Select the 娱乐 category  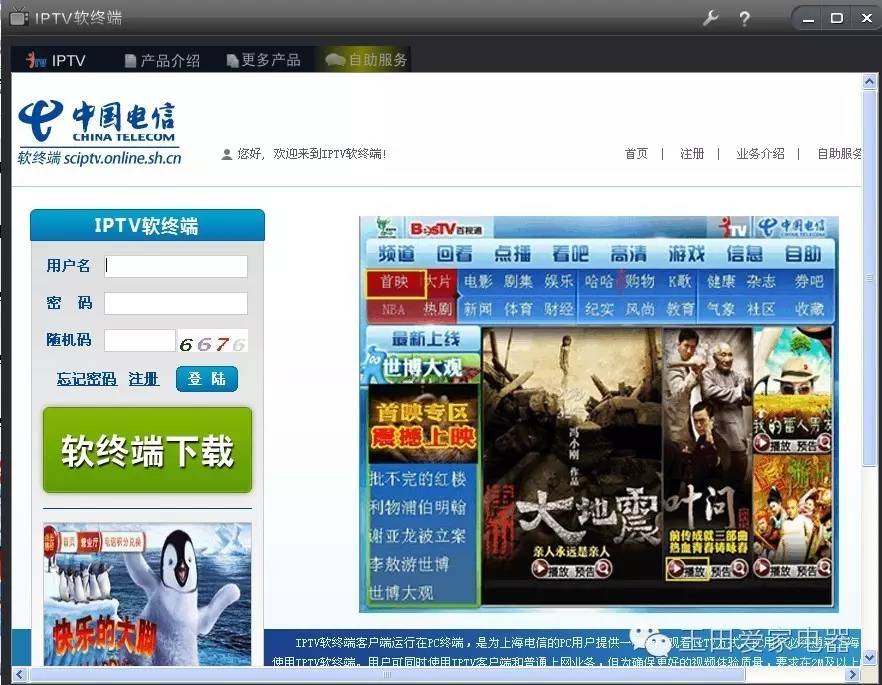pos(559,281)
